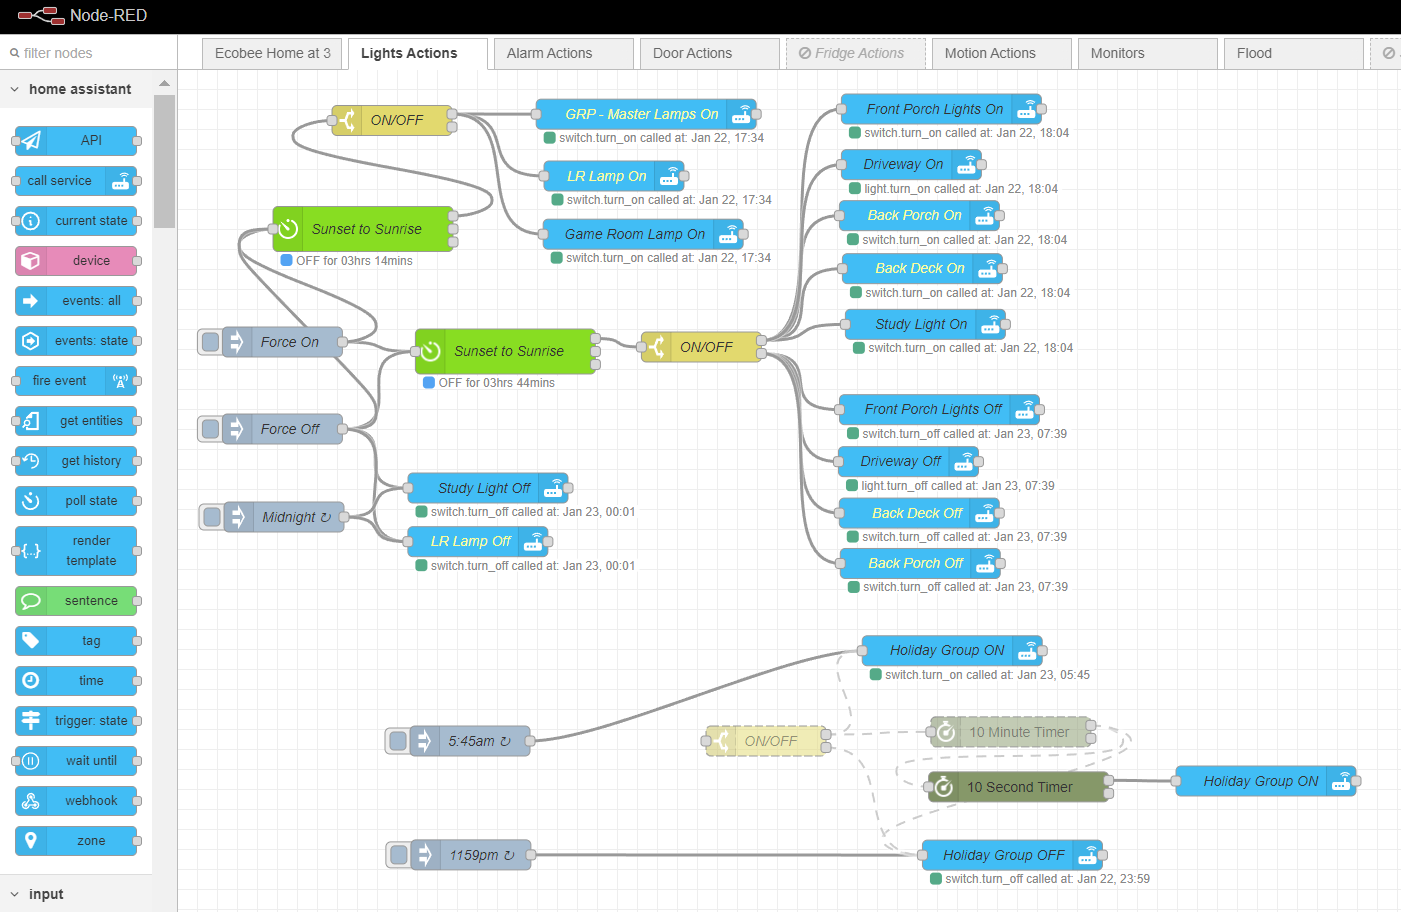
Task: Click the trigger: state node icon
Action: 31,721
